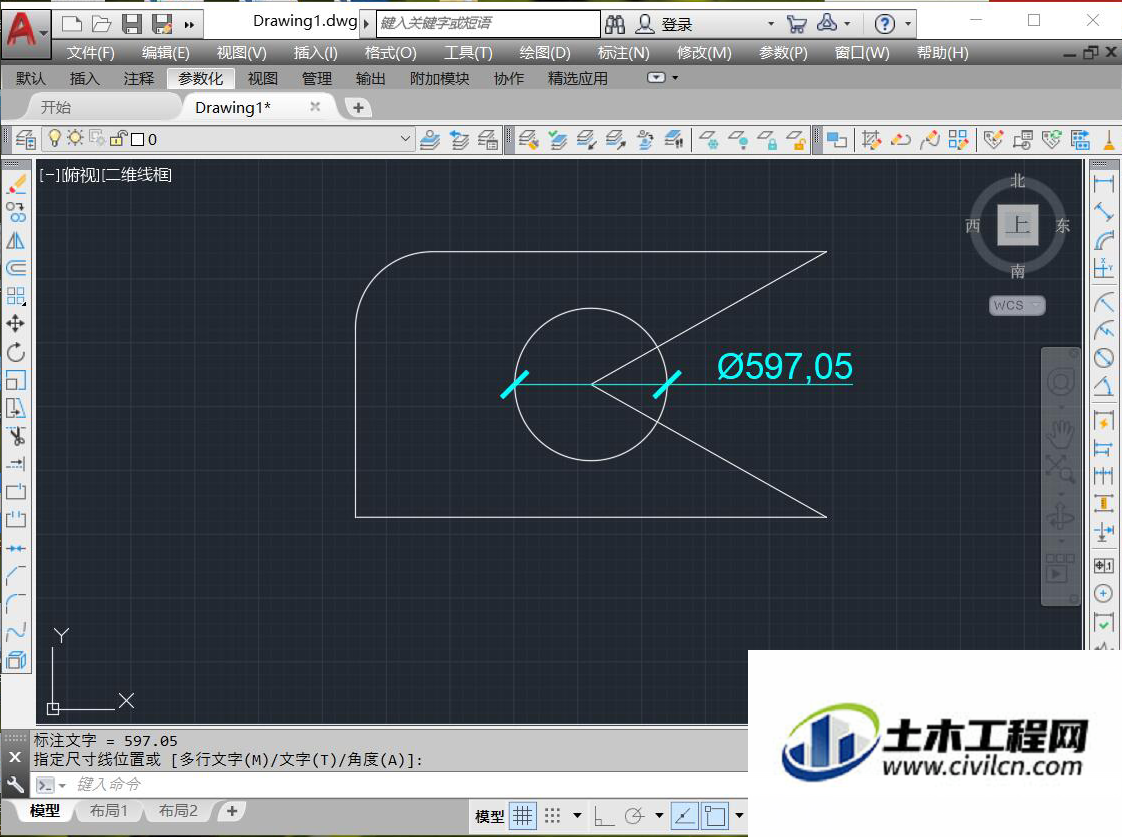
Task: Open the layer selection dropdown
Action: [405, 139]
